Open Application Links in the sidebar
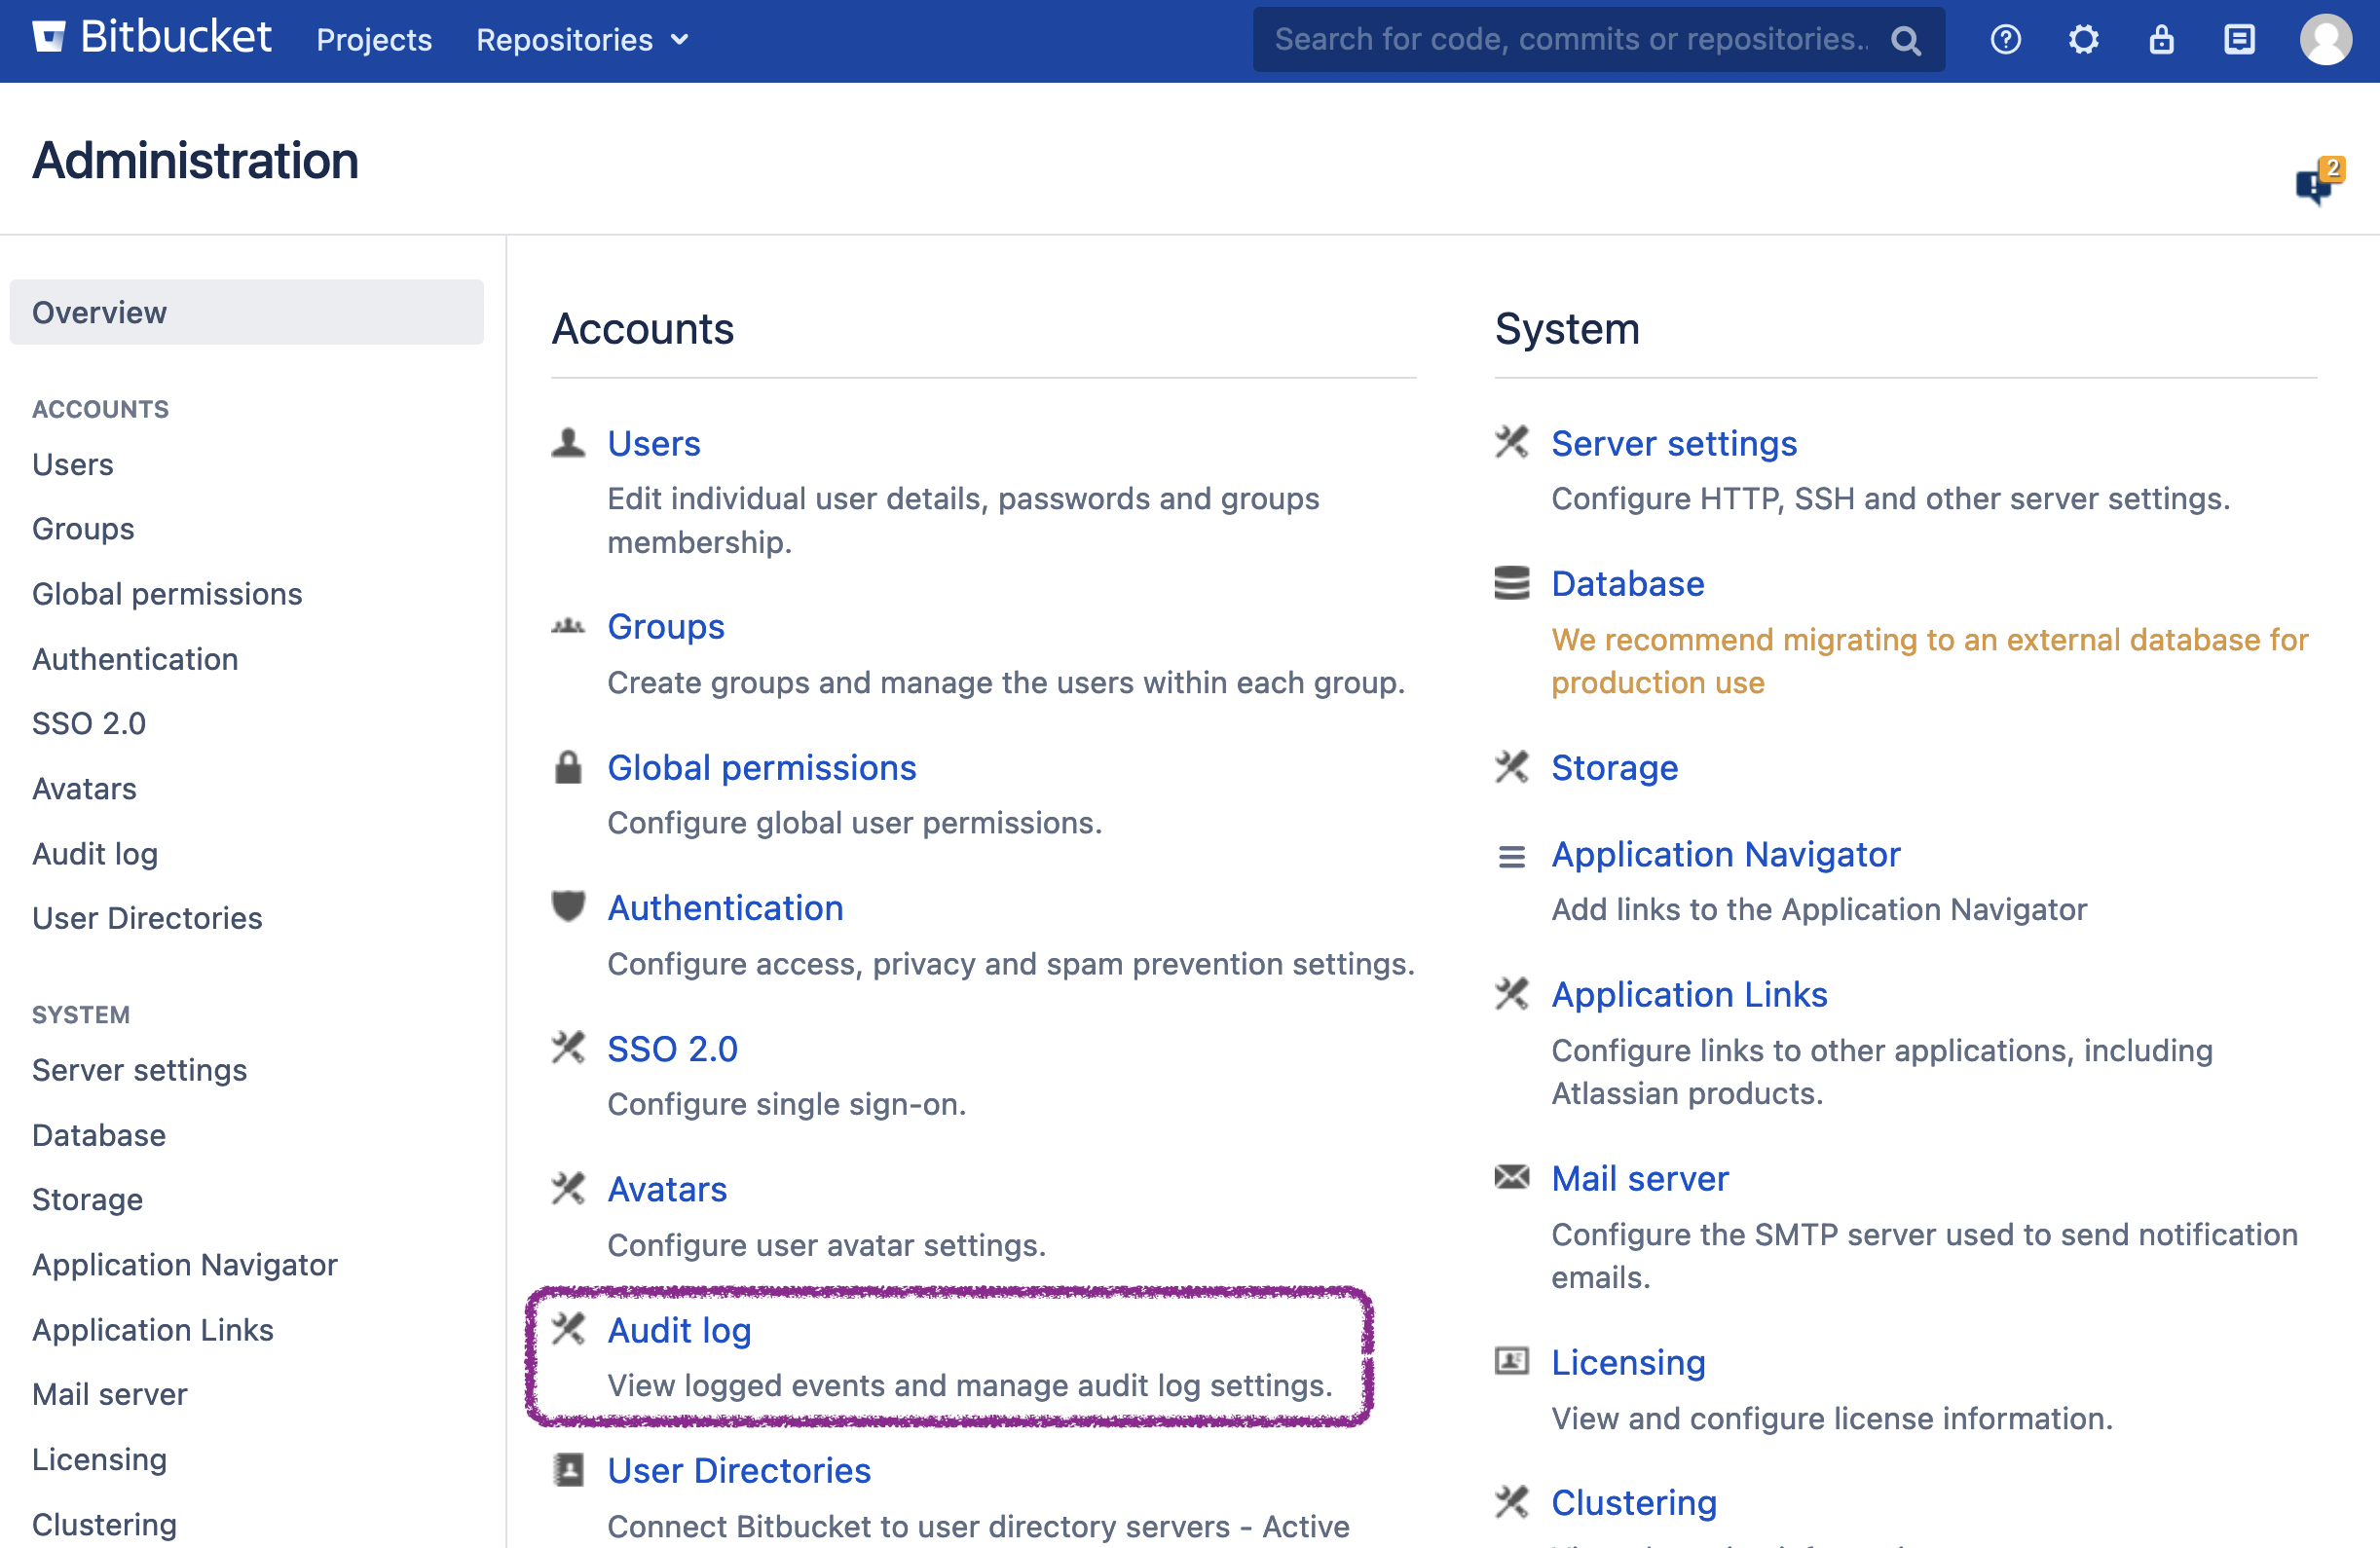The height and width of the screenshot is (1548, 2380). pos(152,1330)
